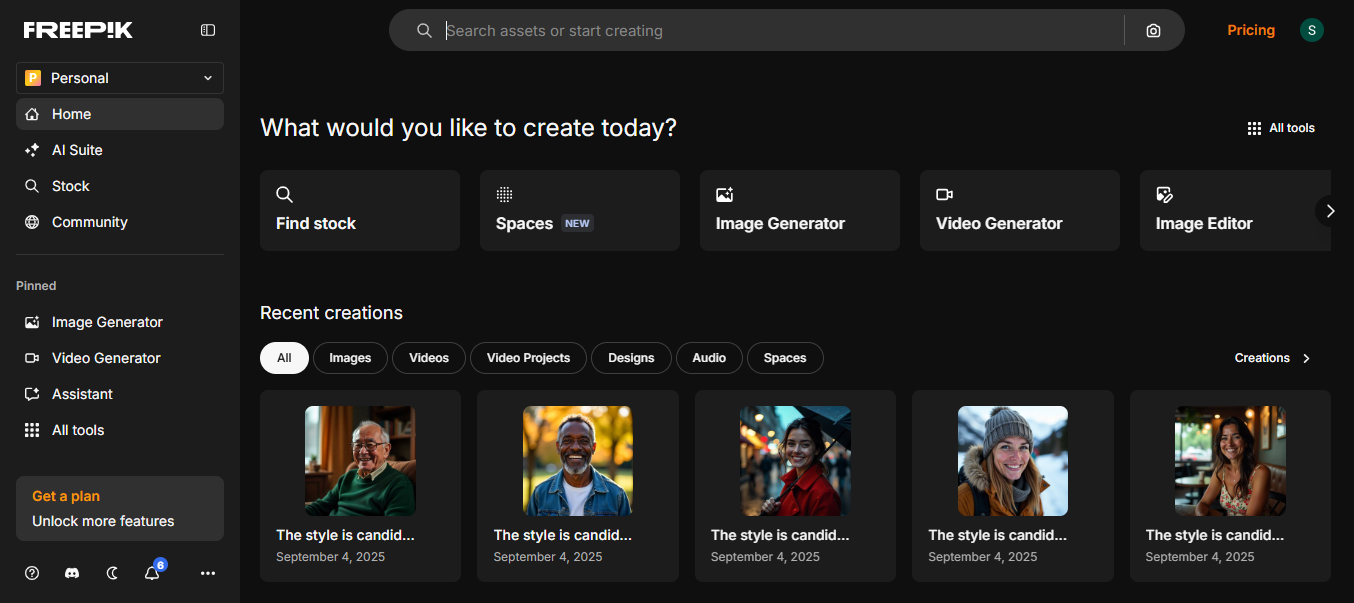Open notifications bell with badge
This screenshot has height=603, width=1354.
point(152,573)
